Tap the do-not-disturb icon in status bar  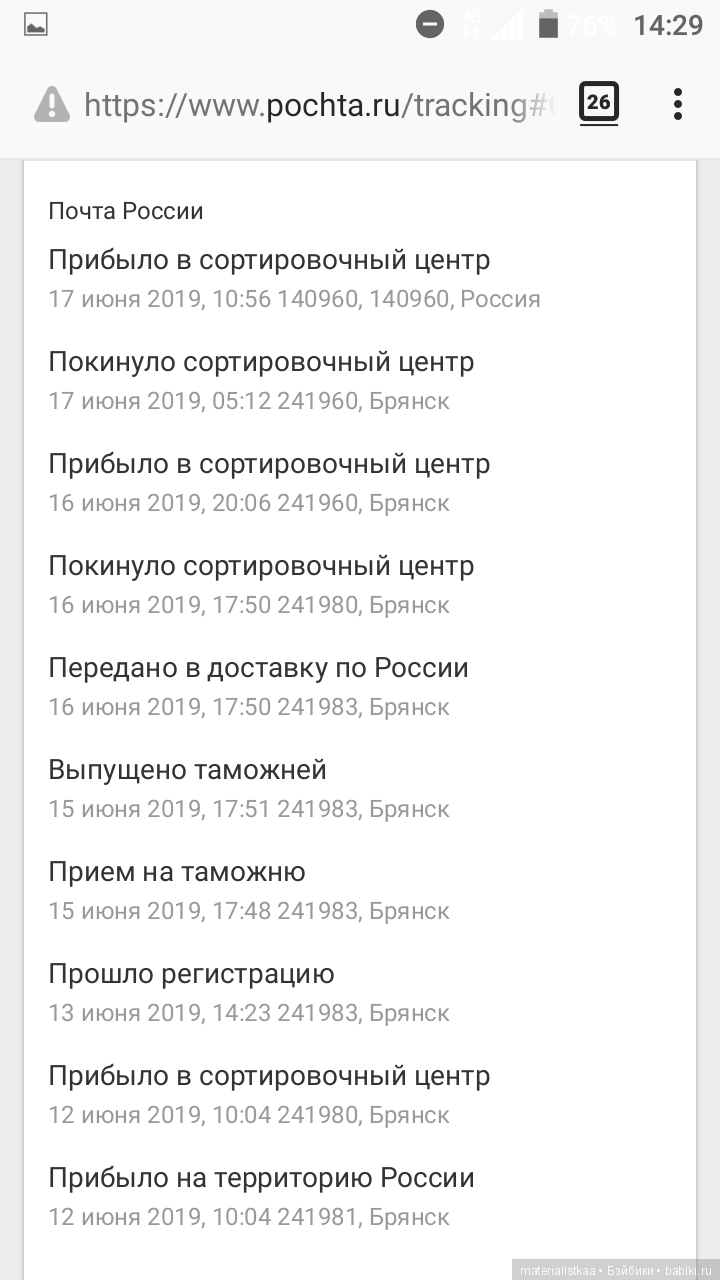pos(430,25)
